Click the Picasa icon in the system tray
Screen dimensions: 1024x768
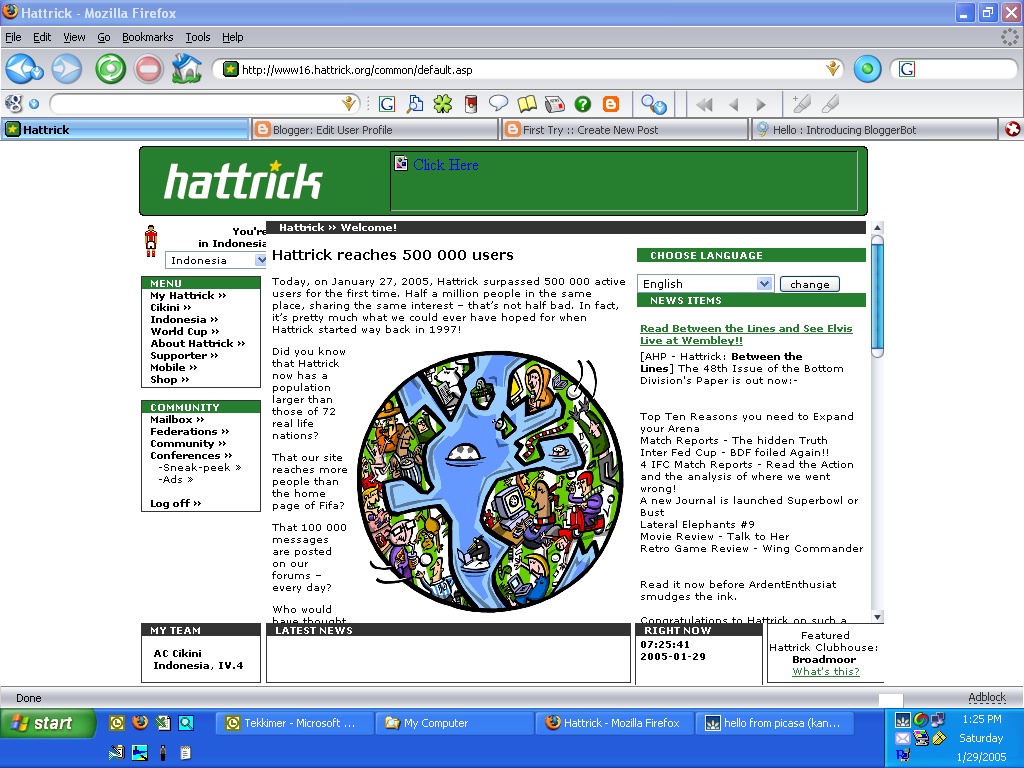click(903, 720)
